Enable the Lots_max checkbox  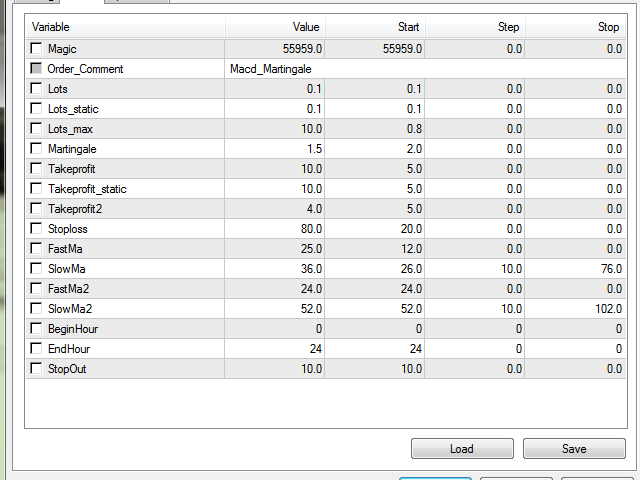pos(36,128)
